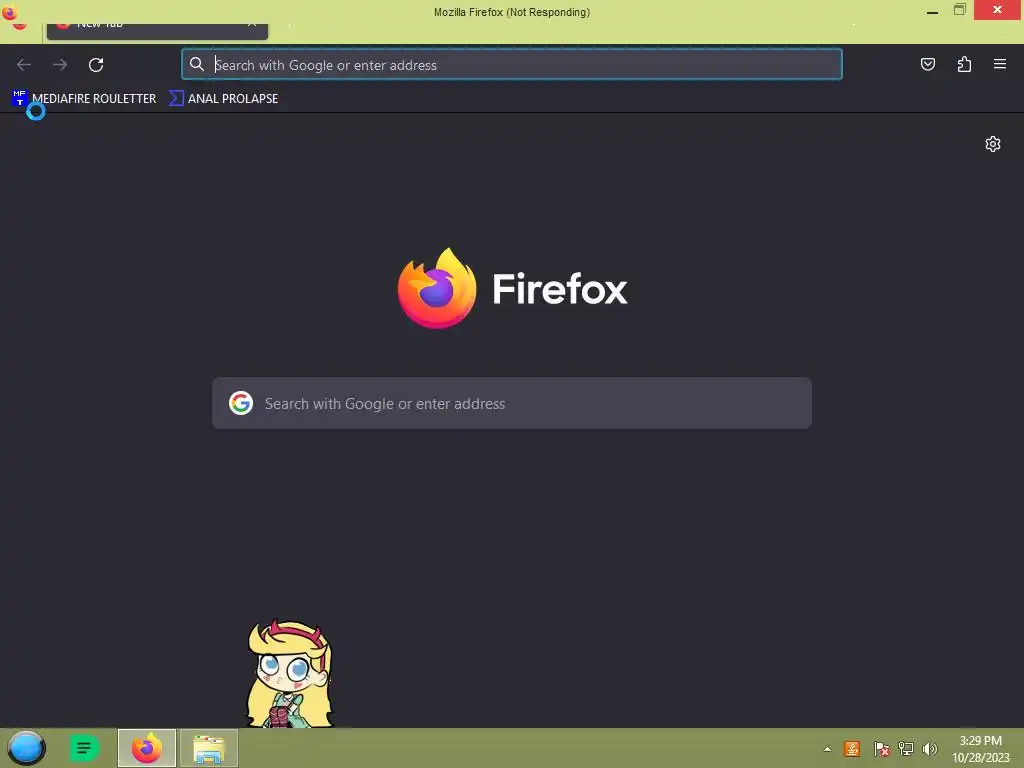The height and width of the screenshot is (768, 1024).
Task: Close the New Tab tab
Action: 252,25
